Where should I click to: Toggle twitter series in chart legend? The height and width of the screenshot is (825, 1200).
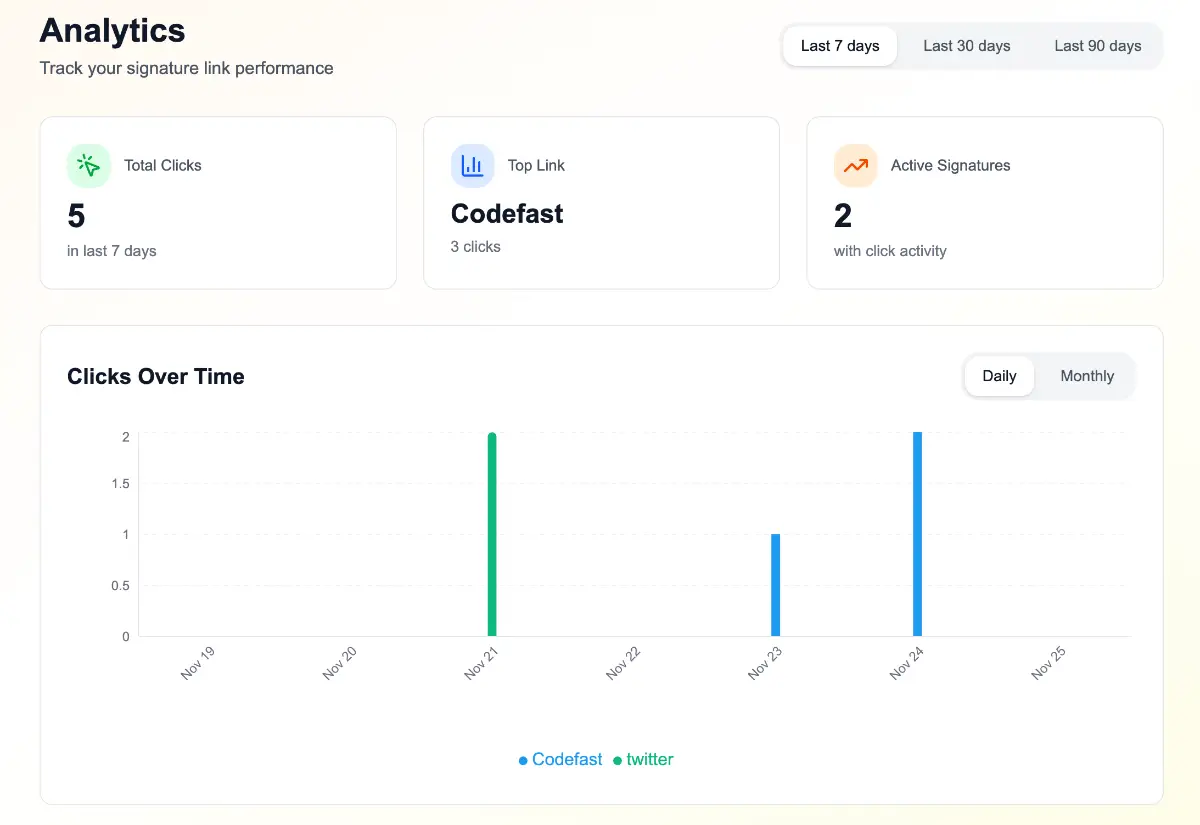point(650,760)
